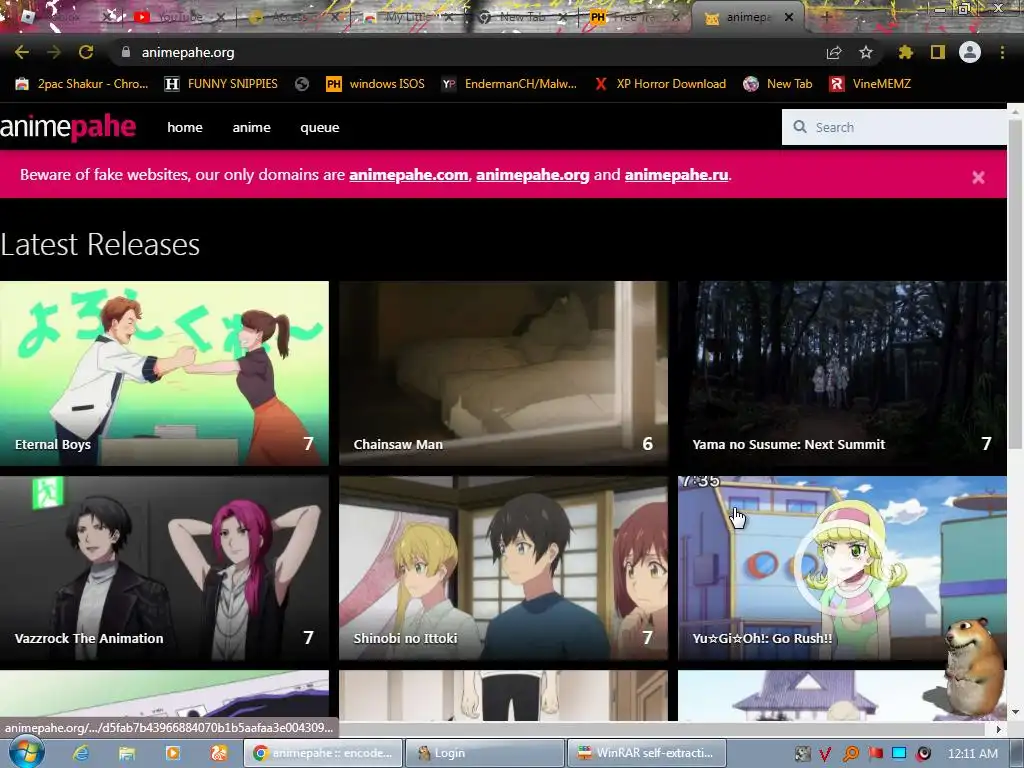Follow the animepahe.com link in banner
1024x768 pixels.
tap(408, 174)
